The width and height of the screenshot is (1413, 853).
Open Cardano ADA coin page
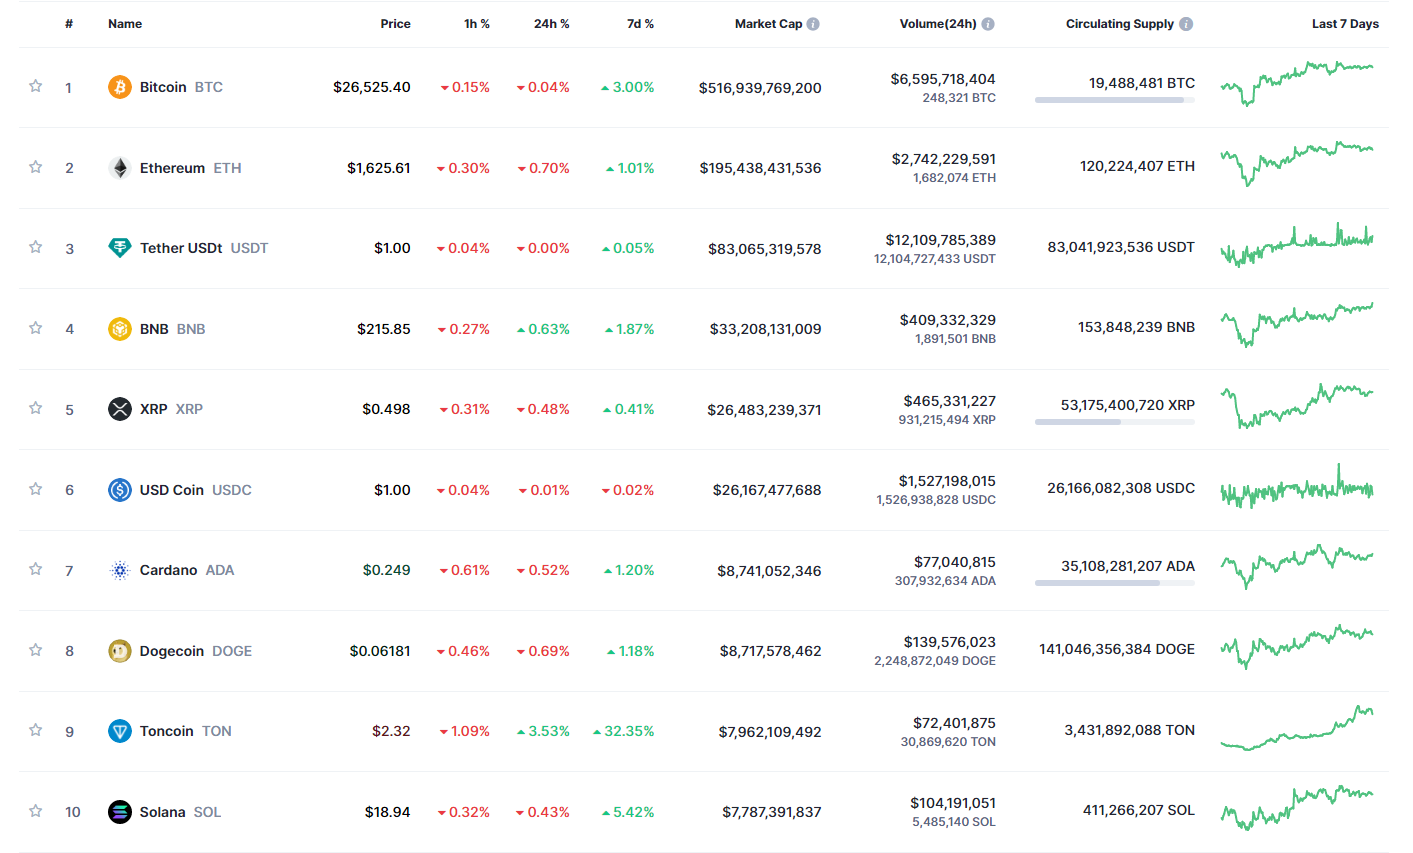(x=187, y=570)
